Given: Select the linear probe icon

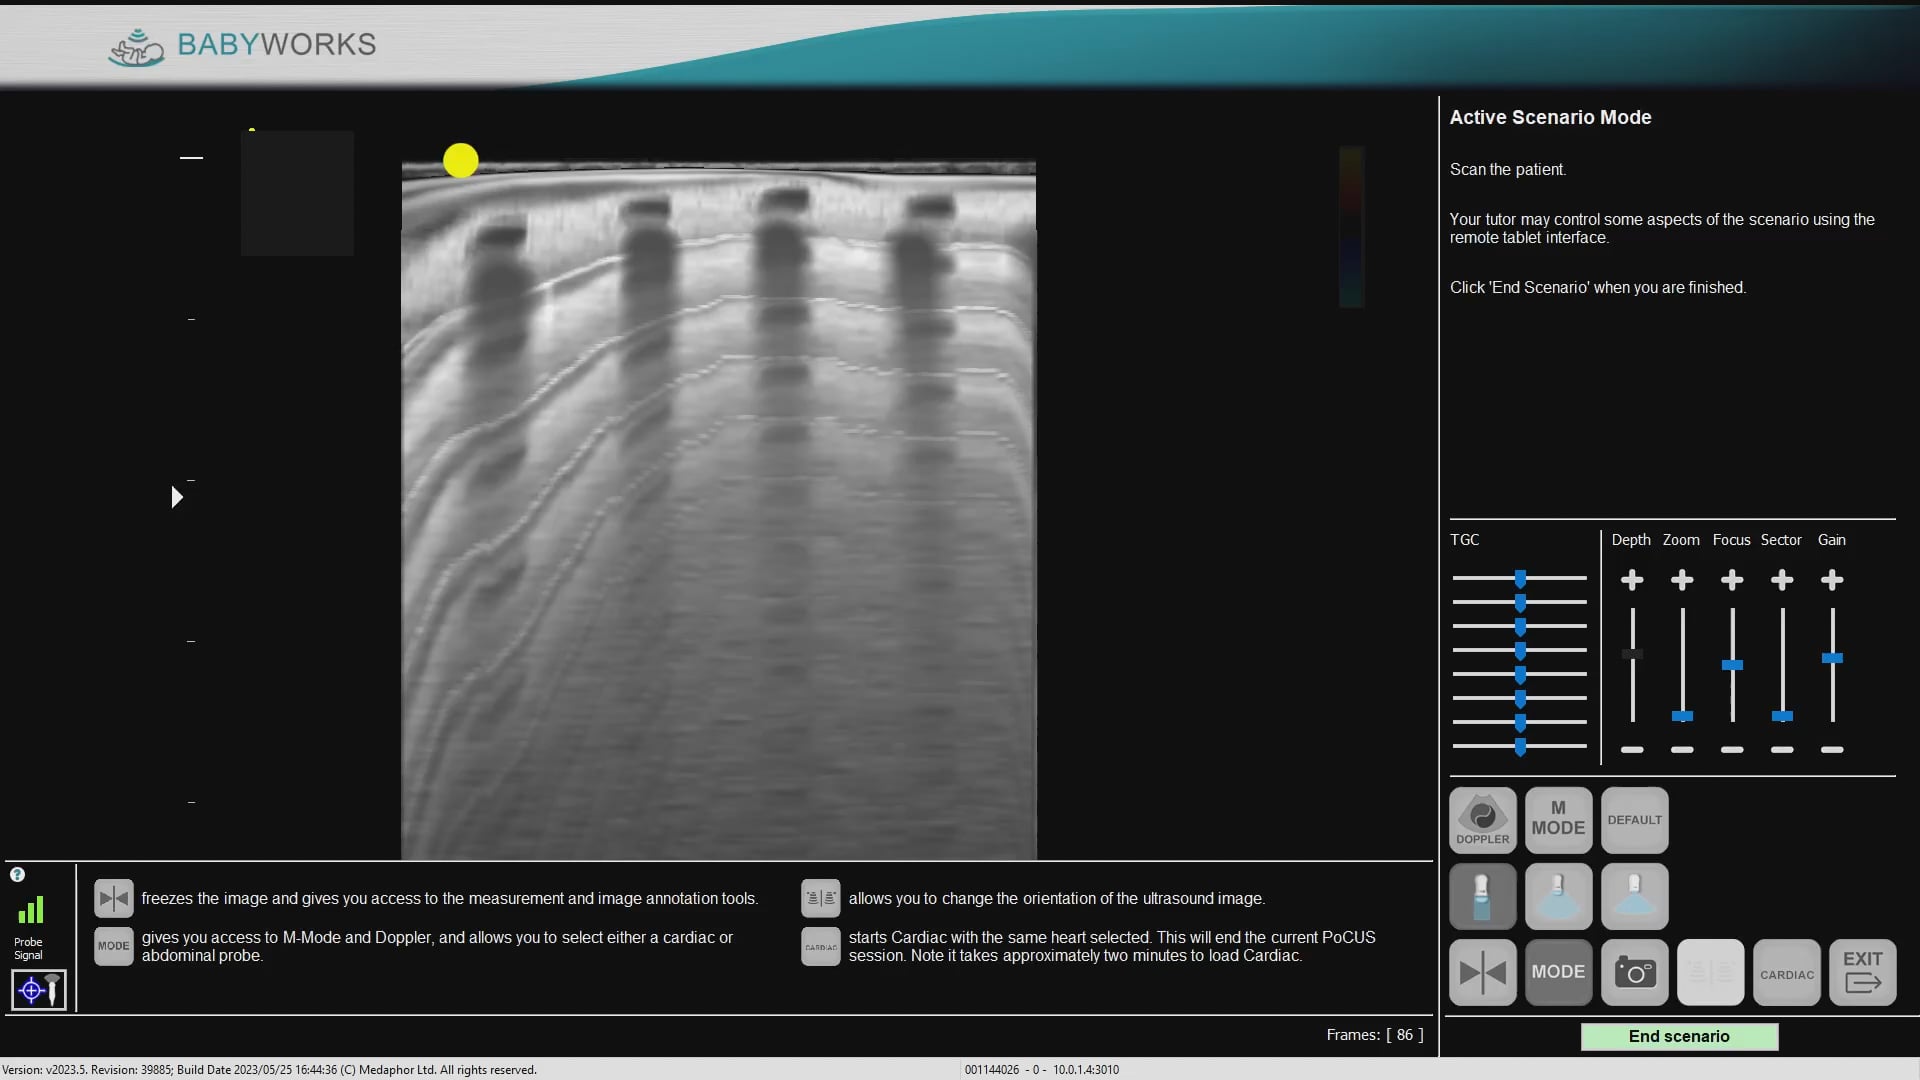Looking at the screenshot, I should pos(1482,896).
